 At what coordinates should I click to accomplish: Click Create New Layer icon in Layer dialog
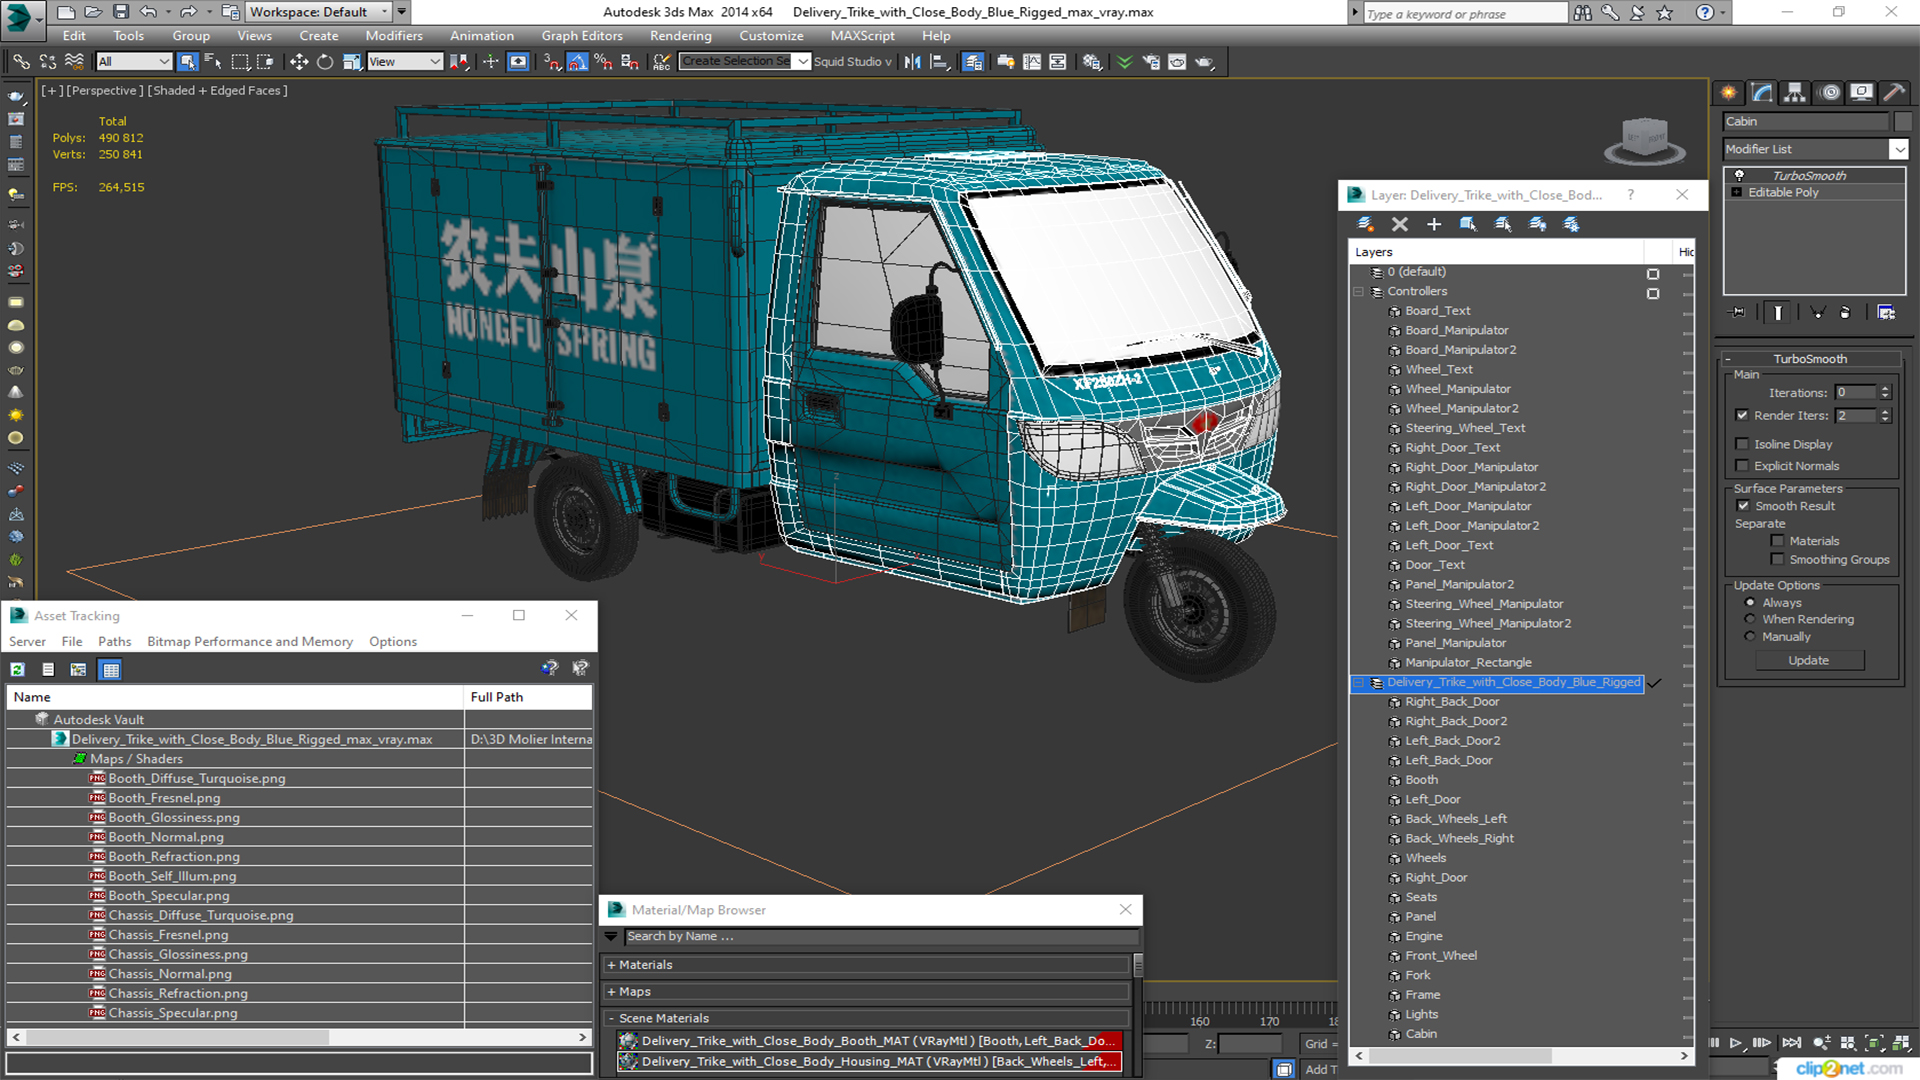1365,224
